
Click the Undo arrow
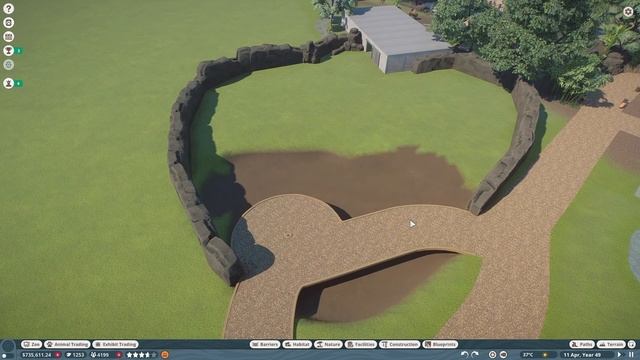coord(464,355)
